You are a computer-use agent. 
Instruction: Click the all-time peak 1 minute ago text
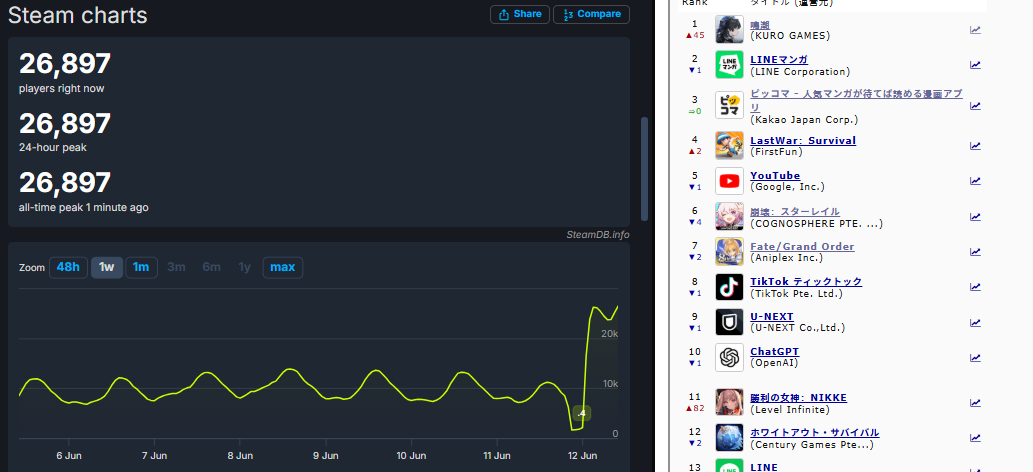tap(84, 207)
